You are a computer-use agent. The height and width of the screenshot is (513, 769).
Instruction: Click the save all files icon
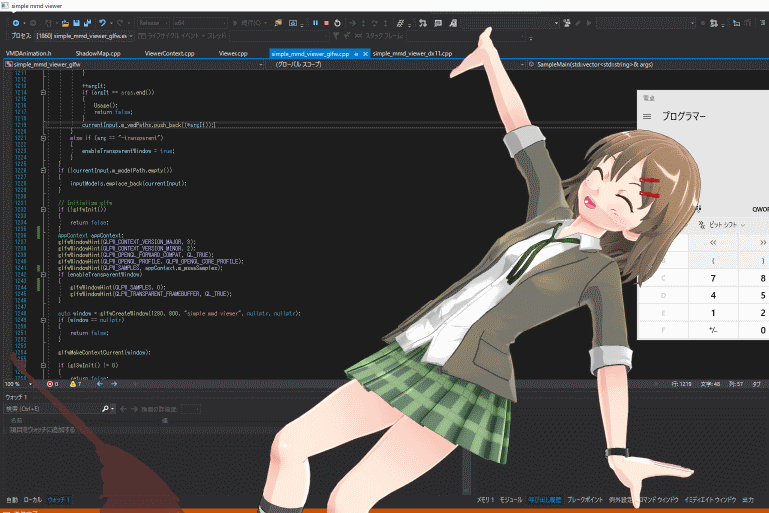click(x=88, y=23)
